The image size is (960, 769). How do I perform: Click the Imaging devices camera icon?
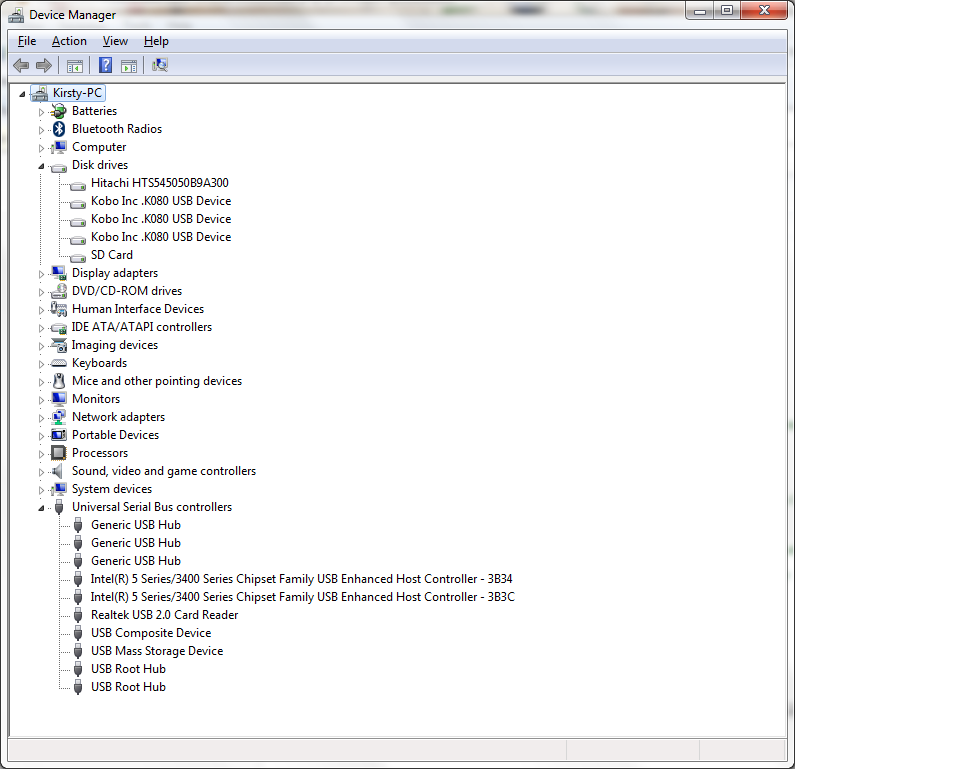[59, 345]
